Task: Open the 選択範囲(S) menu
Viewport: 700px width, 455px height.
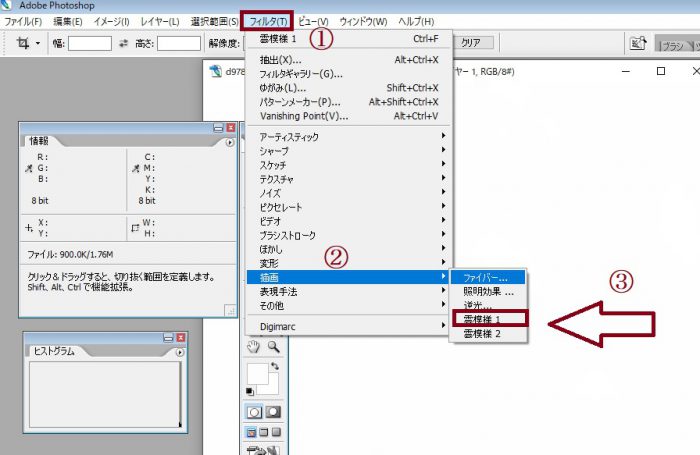Action: click(x=214, y=21)
